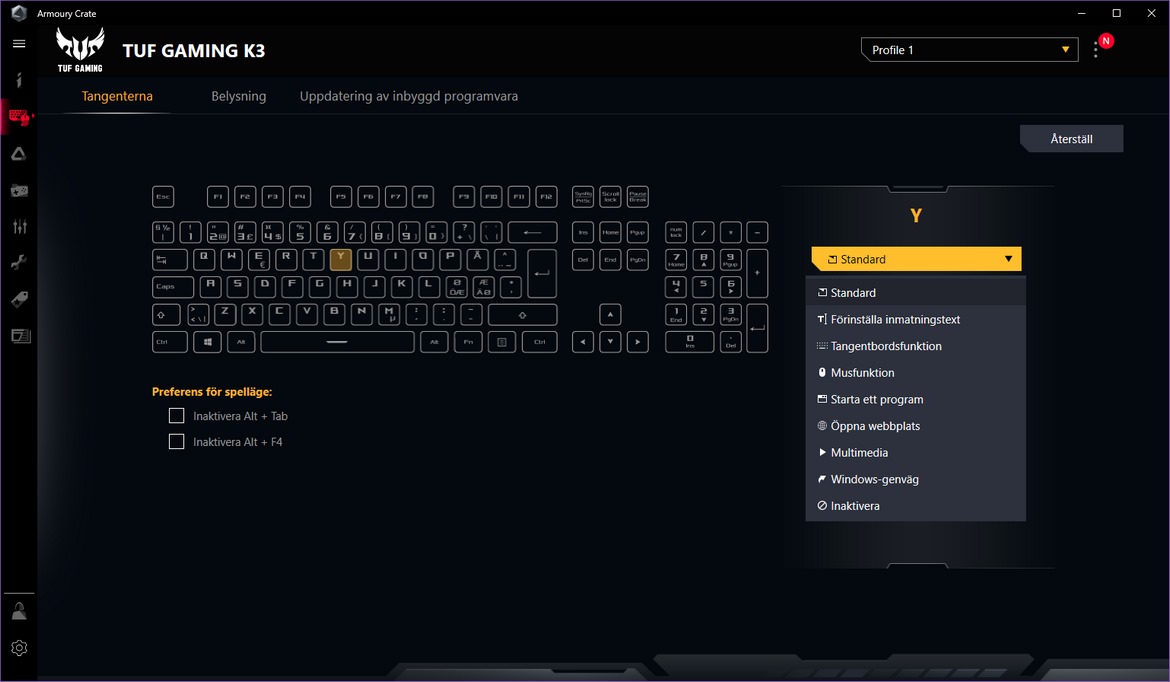The image size is (1170, 682).
Task: Choose Inaktivera option
Action: [916, 506]
